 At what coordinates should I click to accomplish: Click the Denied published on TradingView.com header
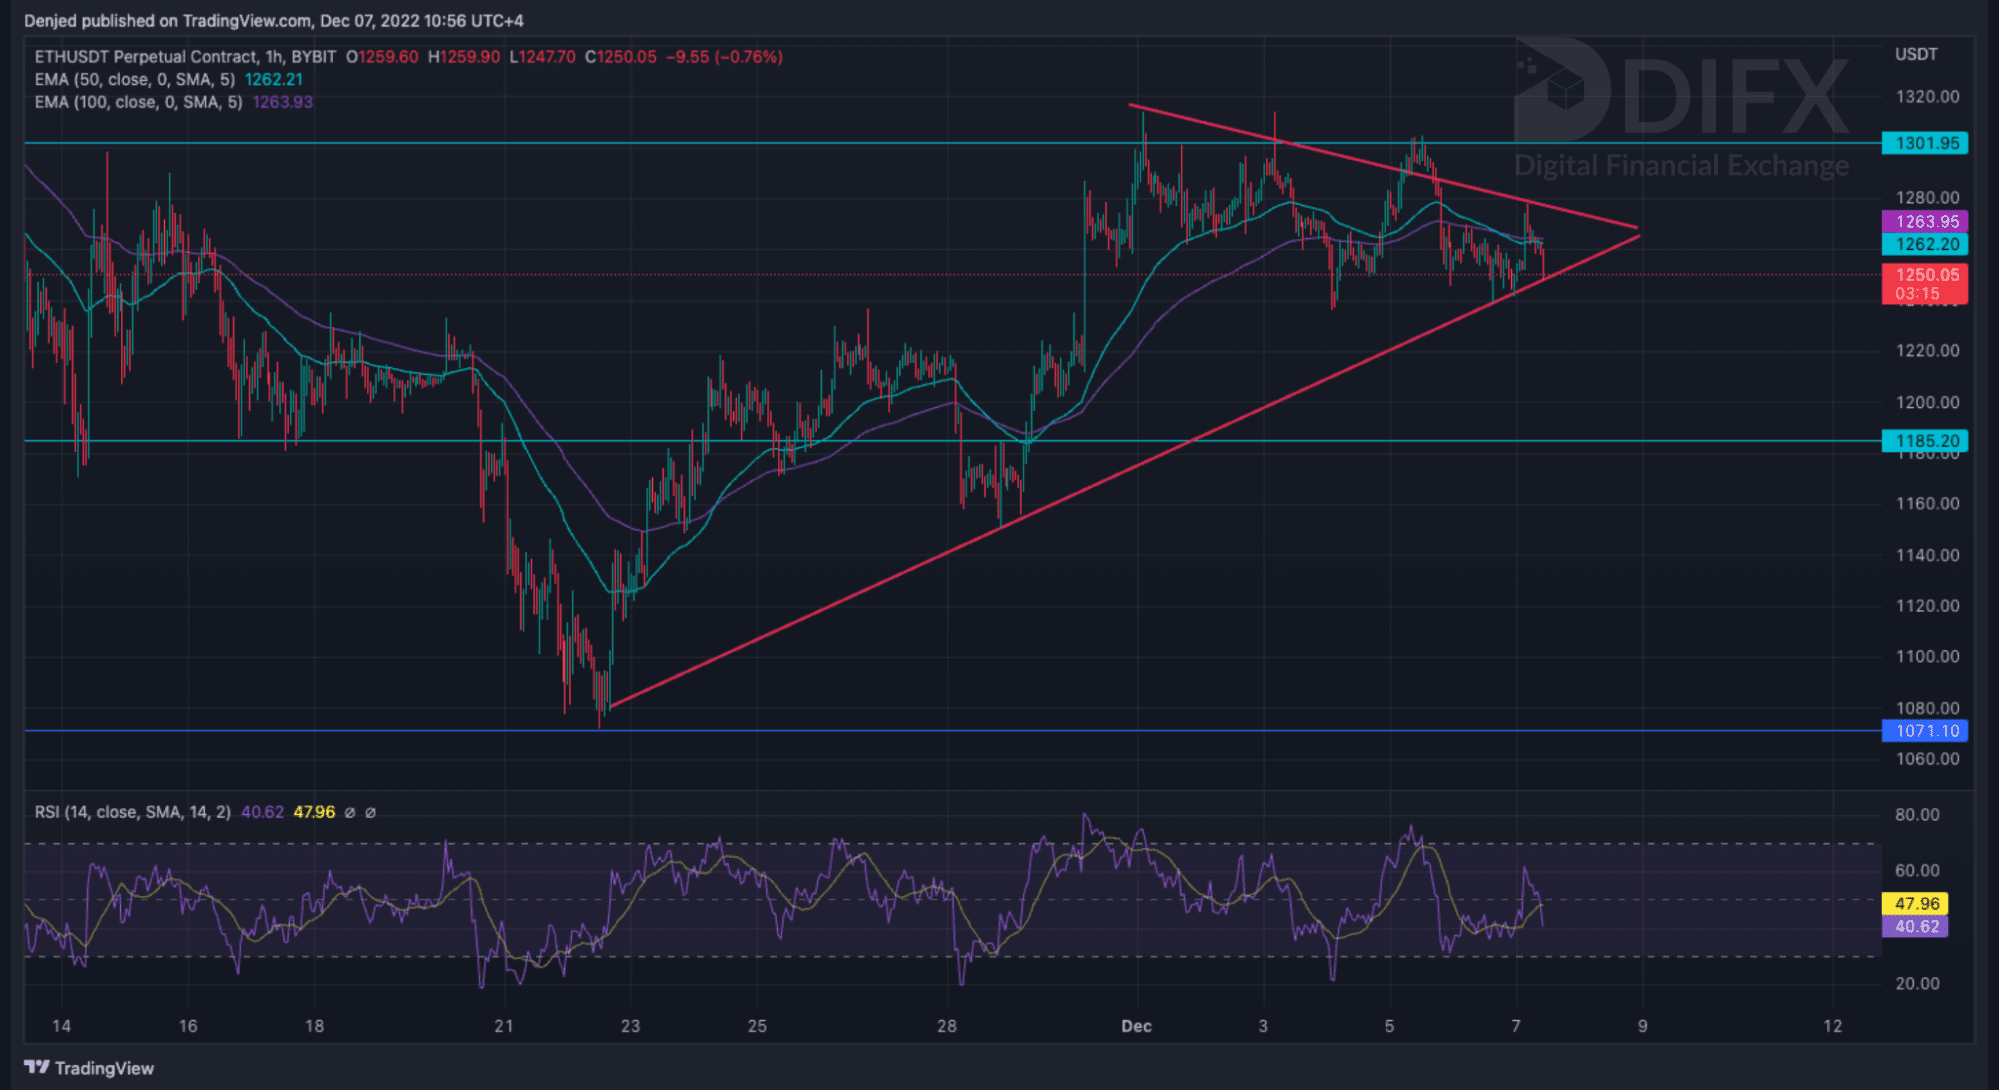[x=273, y=20]
